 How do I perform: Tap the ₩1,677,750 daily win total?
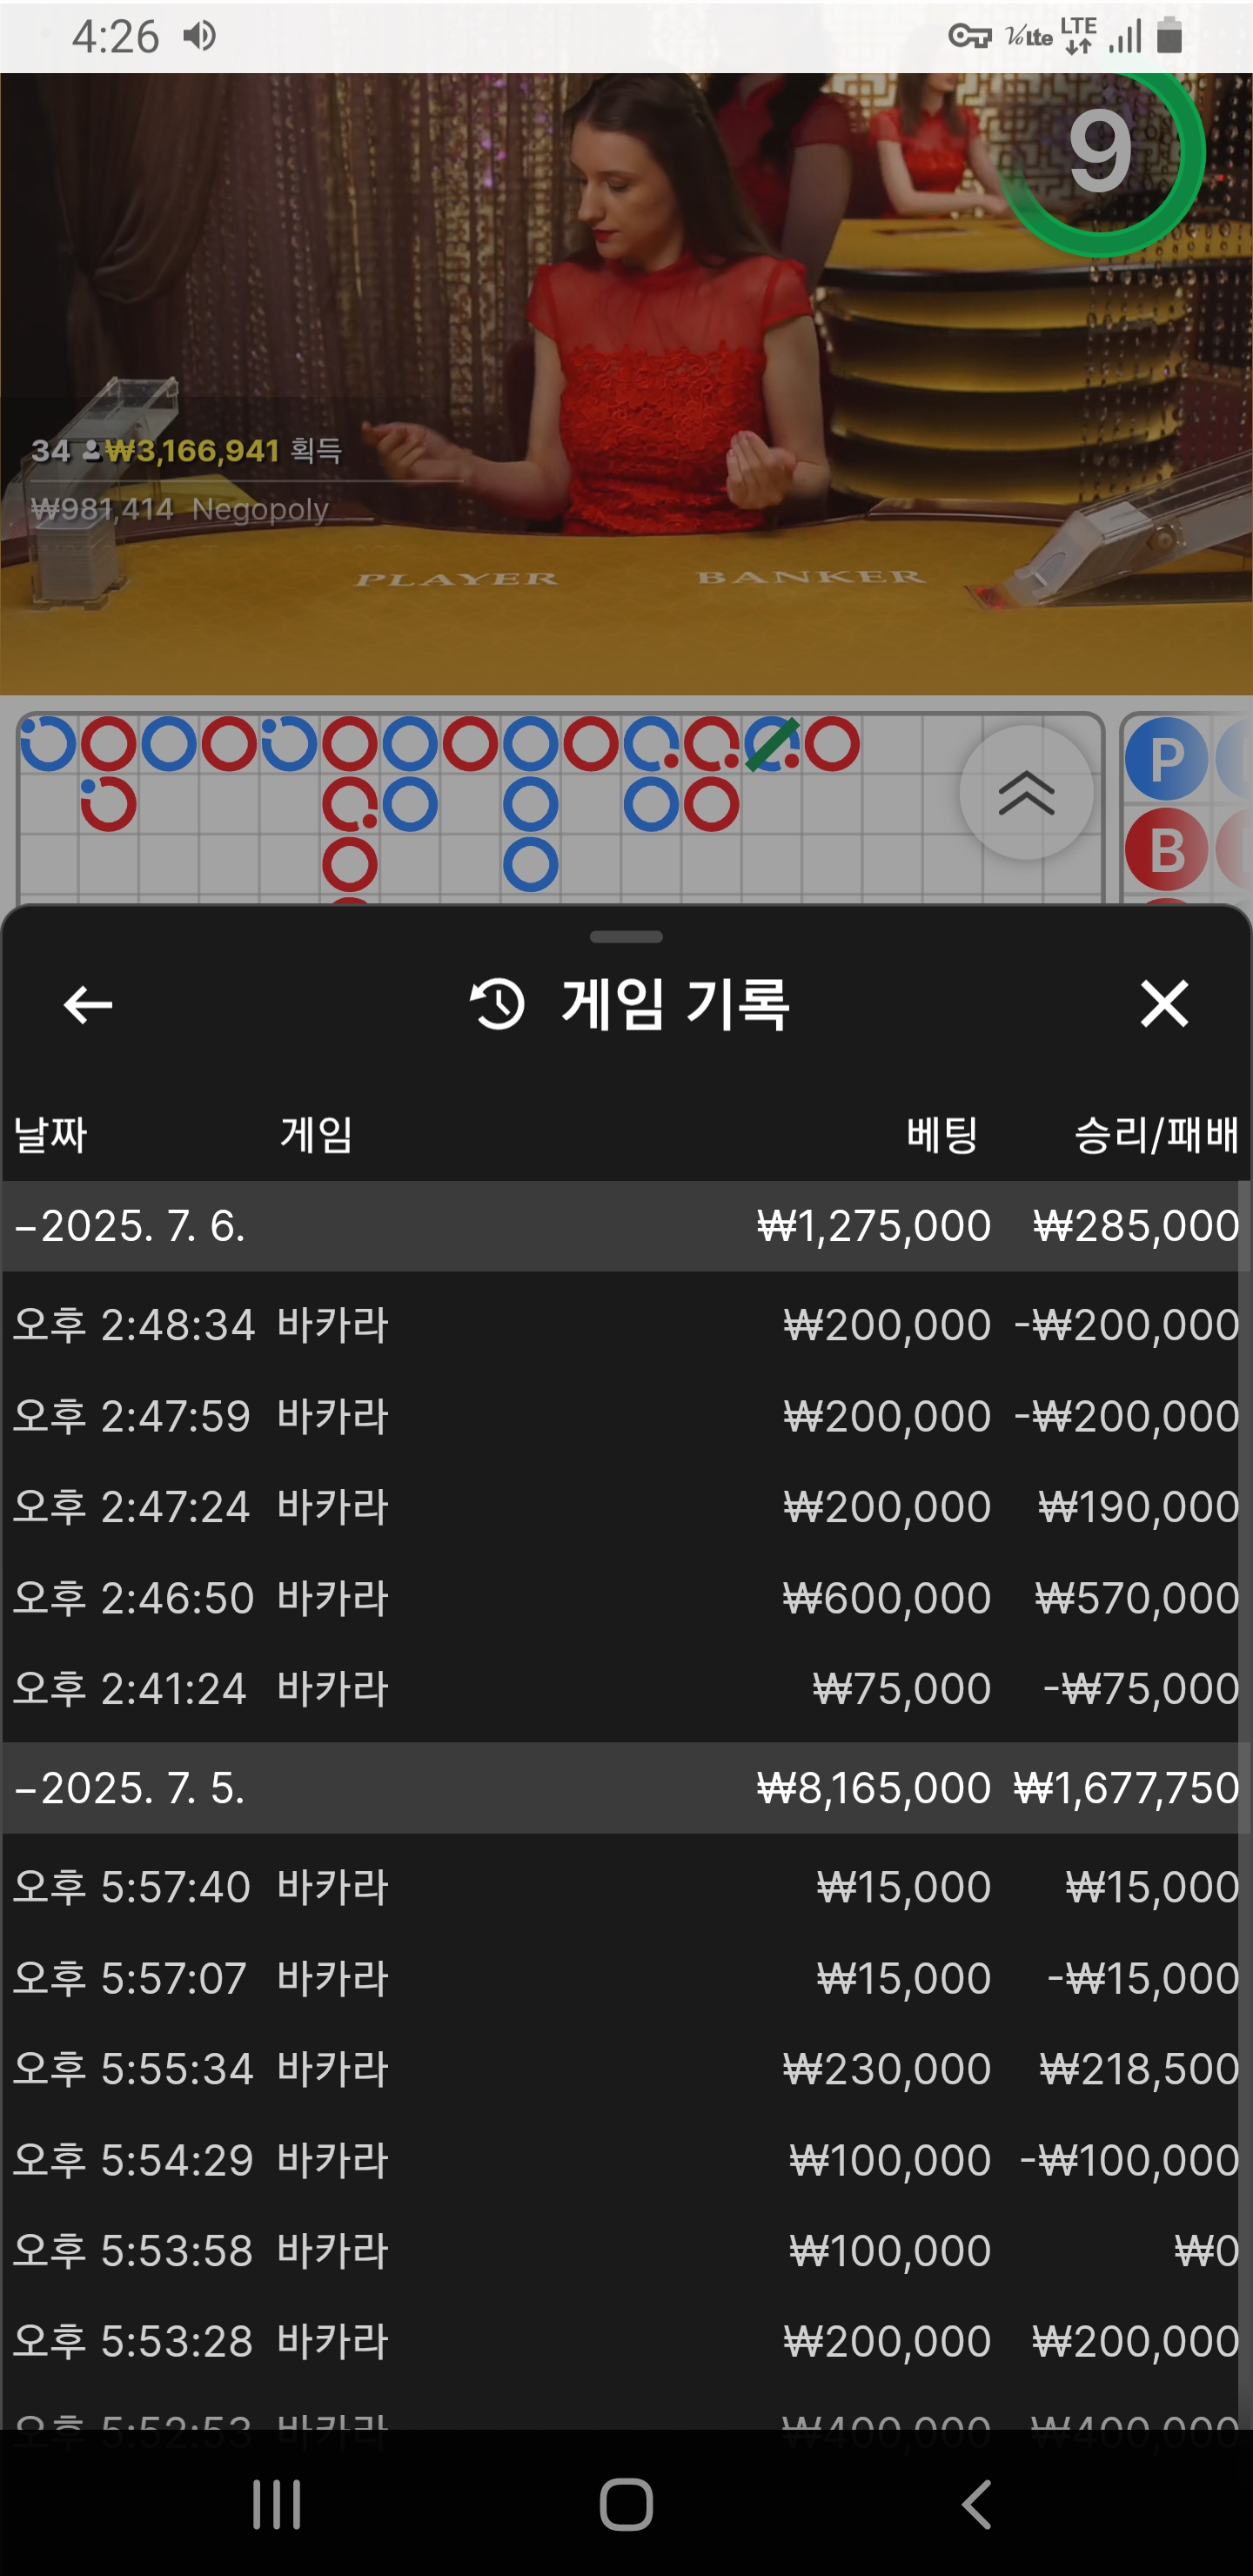tap(1127, 1788)
